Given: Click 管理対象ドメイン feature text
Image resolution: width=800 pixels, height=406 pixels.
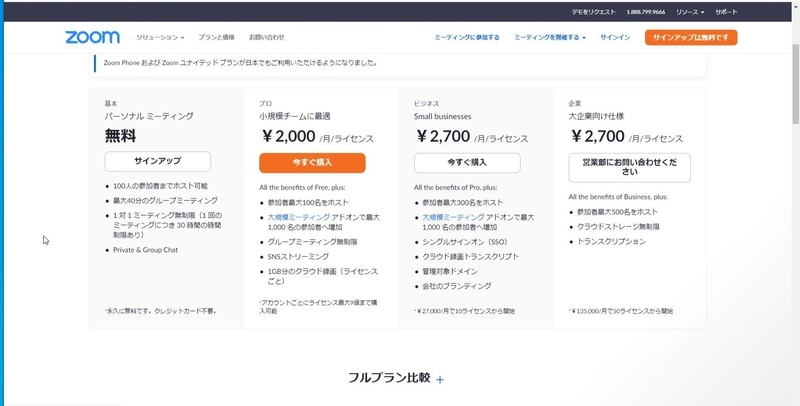Looking at the screenshot, I should (x=449, y=271).
